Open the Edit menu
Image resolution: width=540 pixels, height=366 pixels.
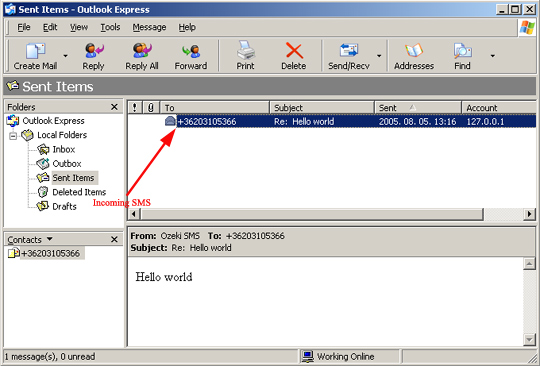(50, 27)
